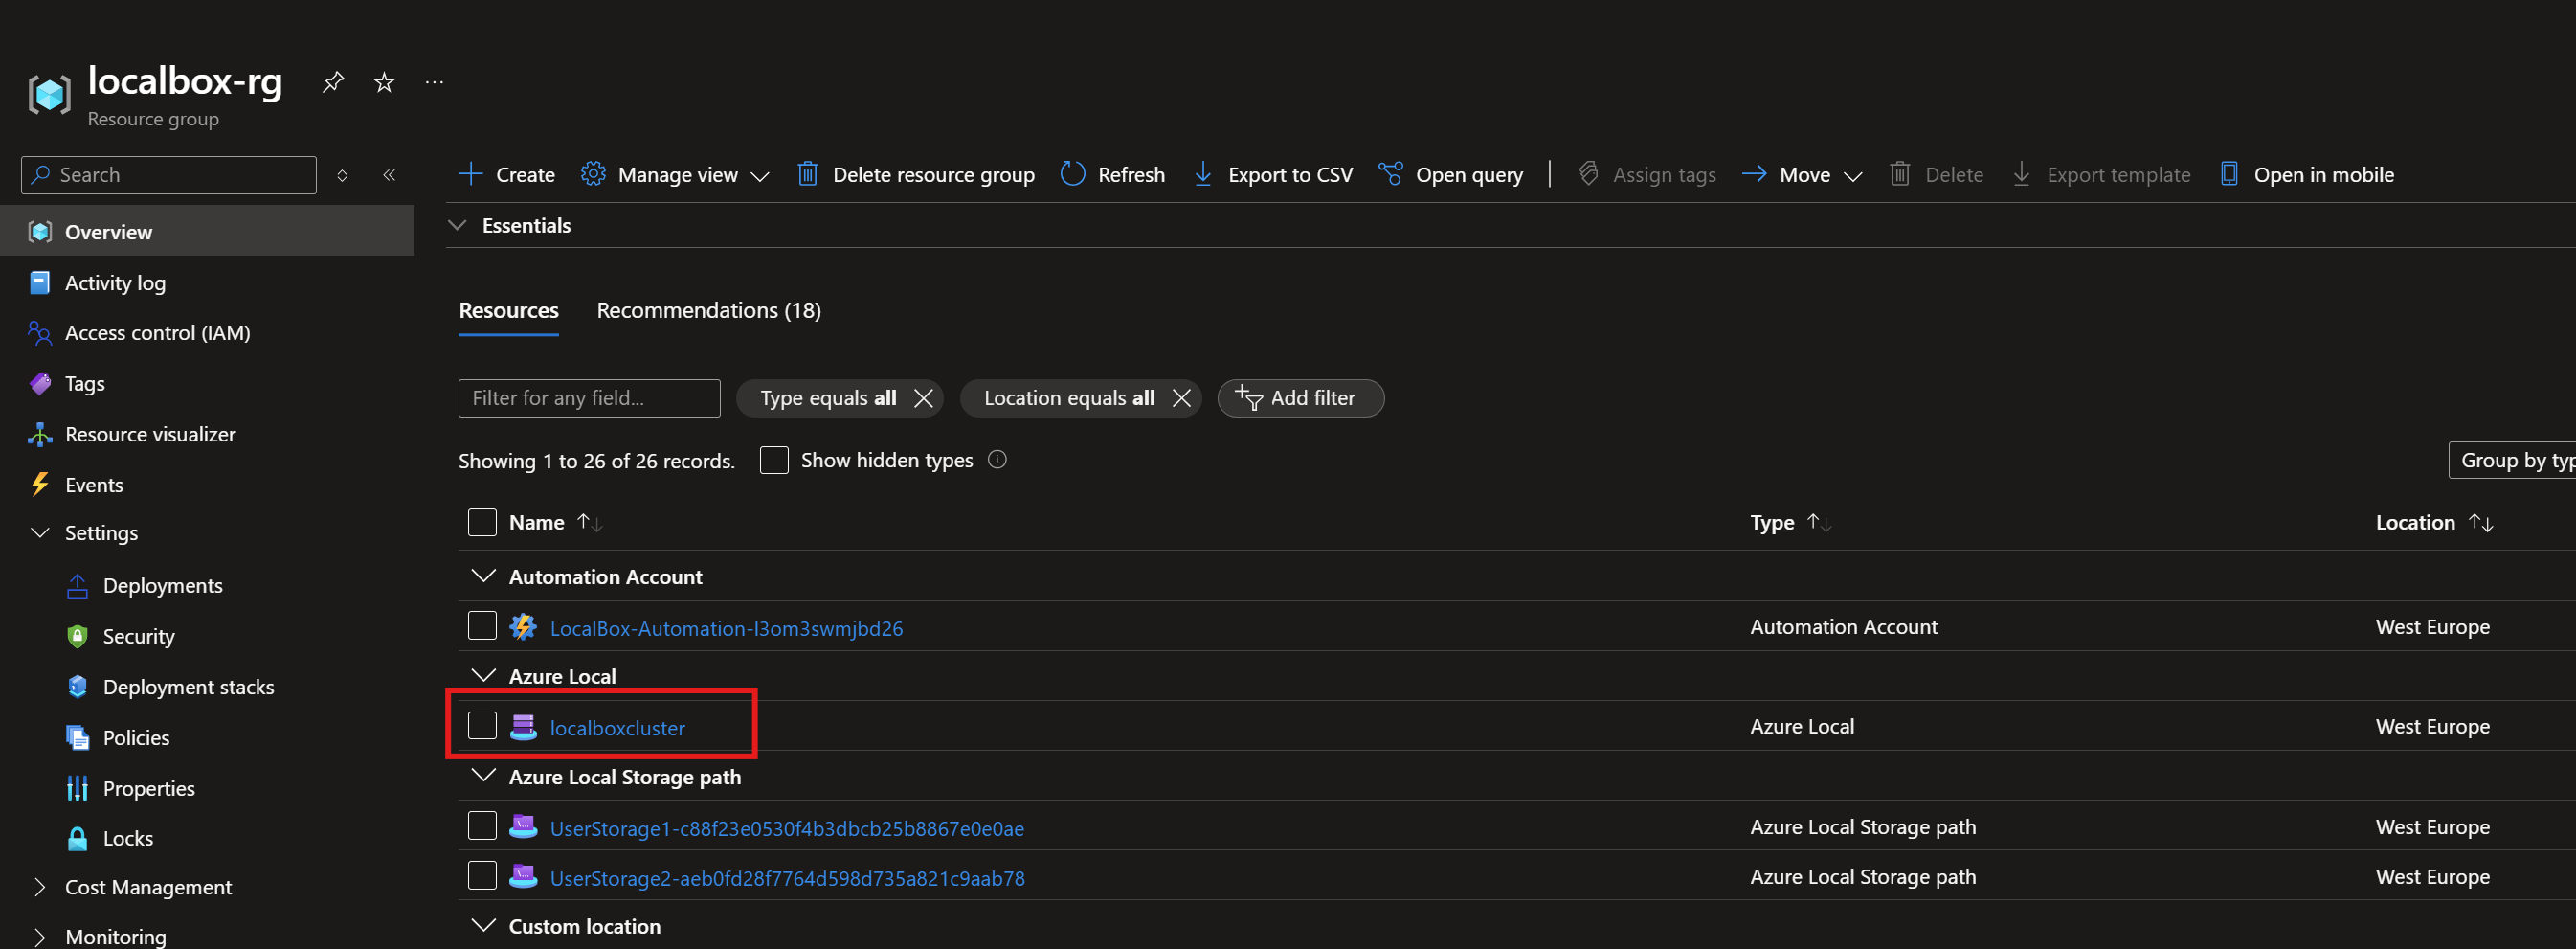This screenshot has width=2576, height=949.
Task: Refresh the resource list
Action: (x=1113, y=175)
